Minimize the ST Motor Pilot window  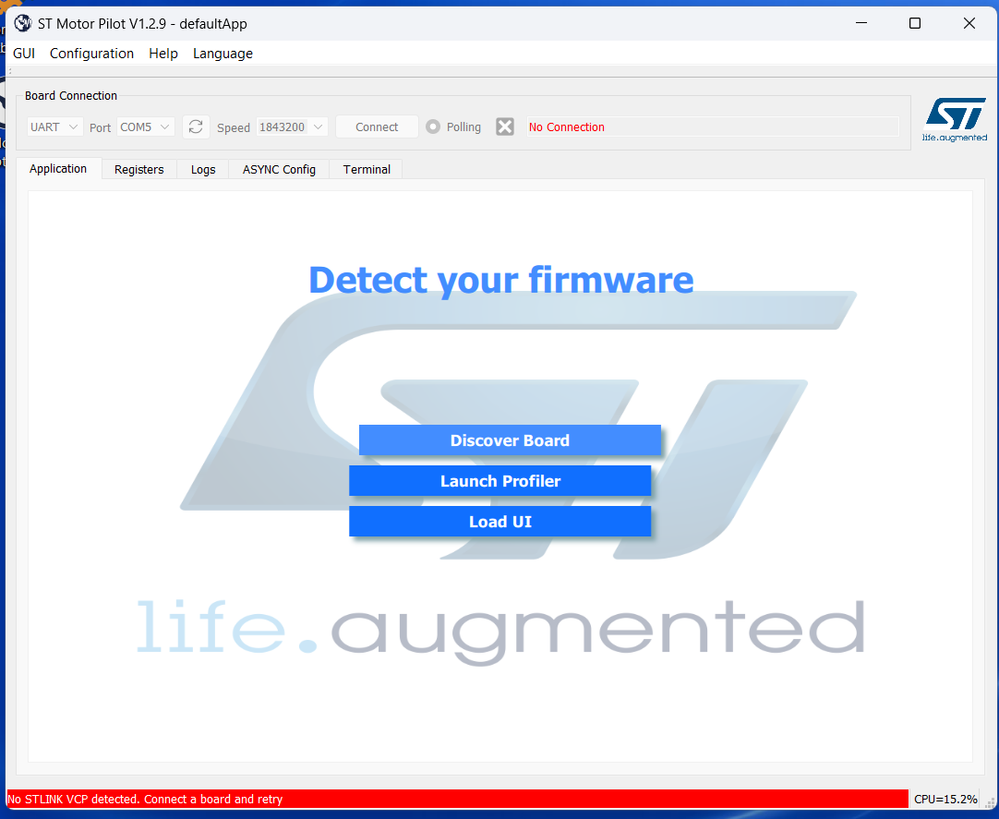pyautogui.click(x=861, y=24)
